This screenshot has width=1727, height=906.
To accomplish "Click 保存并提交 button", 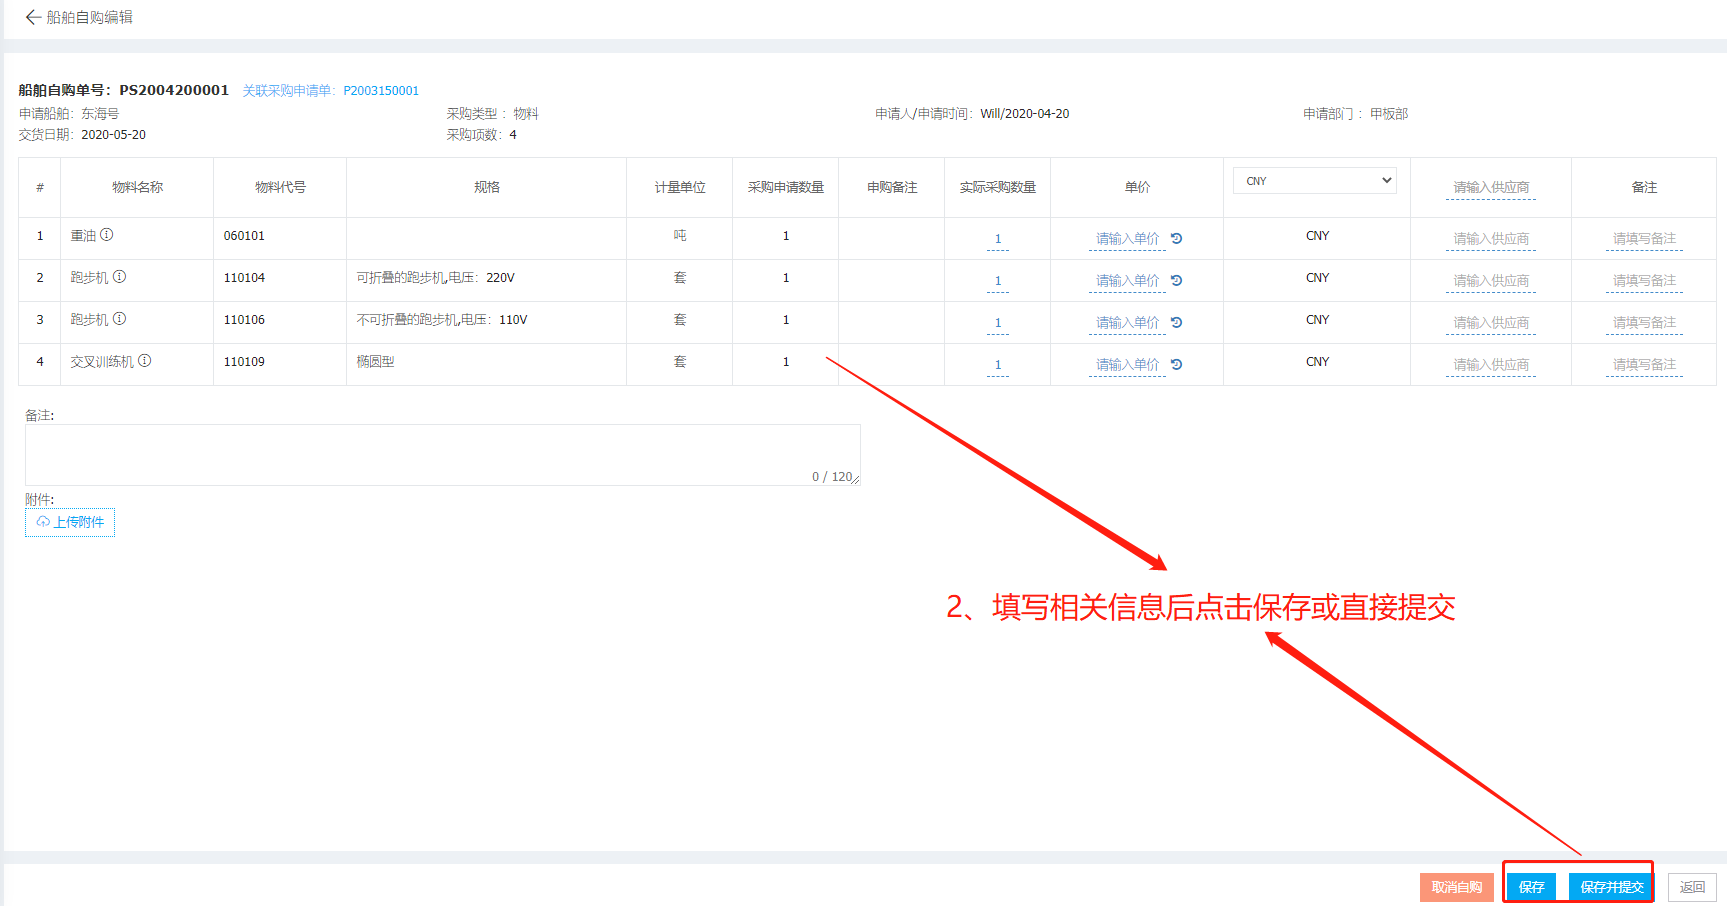I will coord(1612,887).
